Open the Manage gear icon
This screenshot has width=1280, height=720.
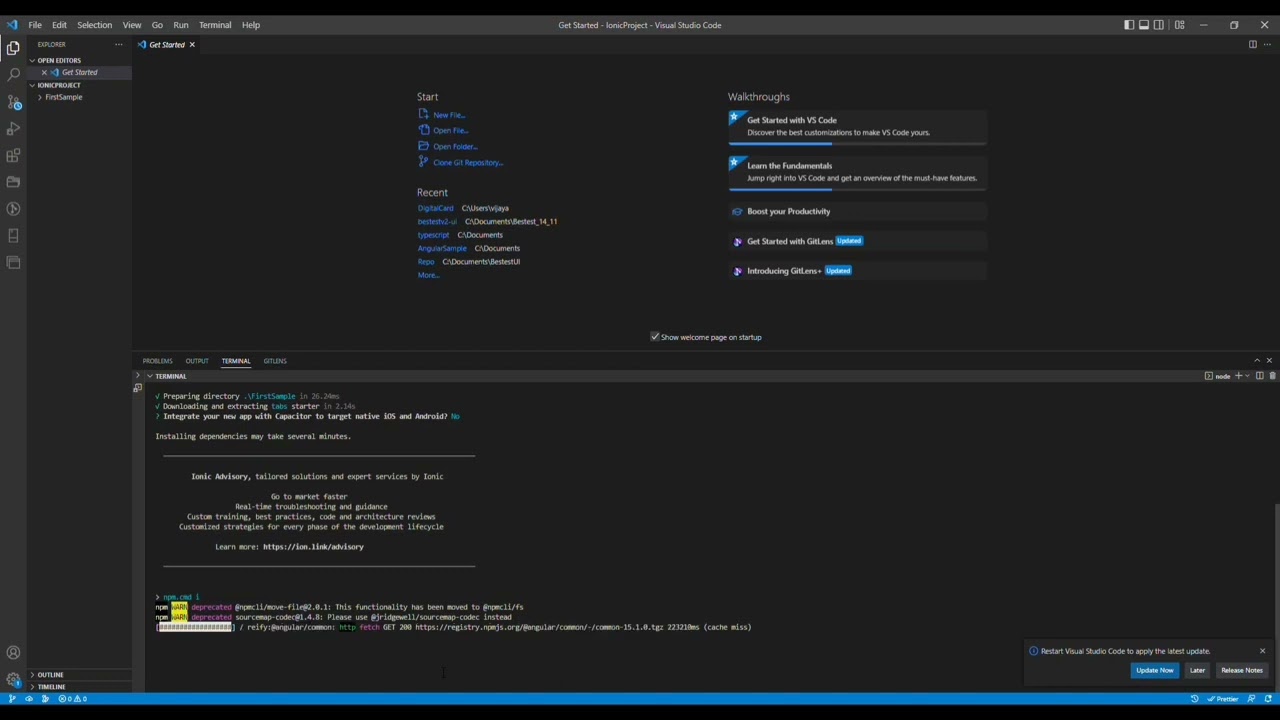point(13,679)
